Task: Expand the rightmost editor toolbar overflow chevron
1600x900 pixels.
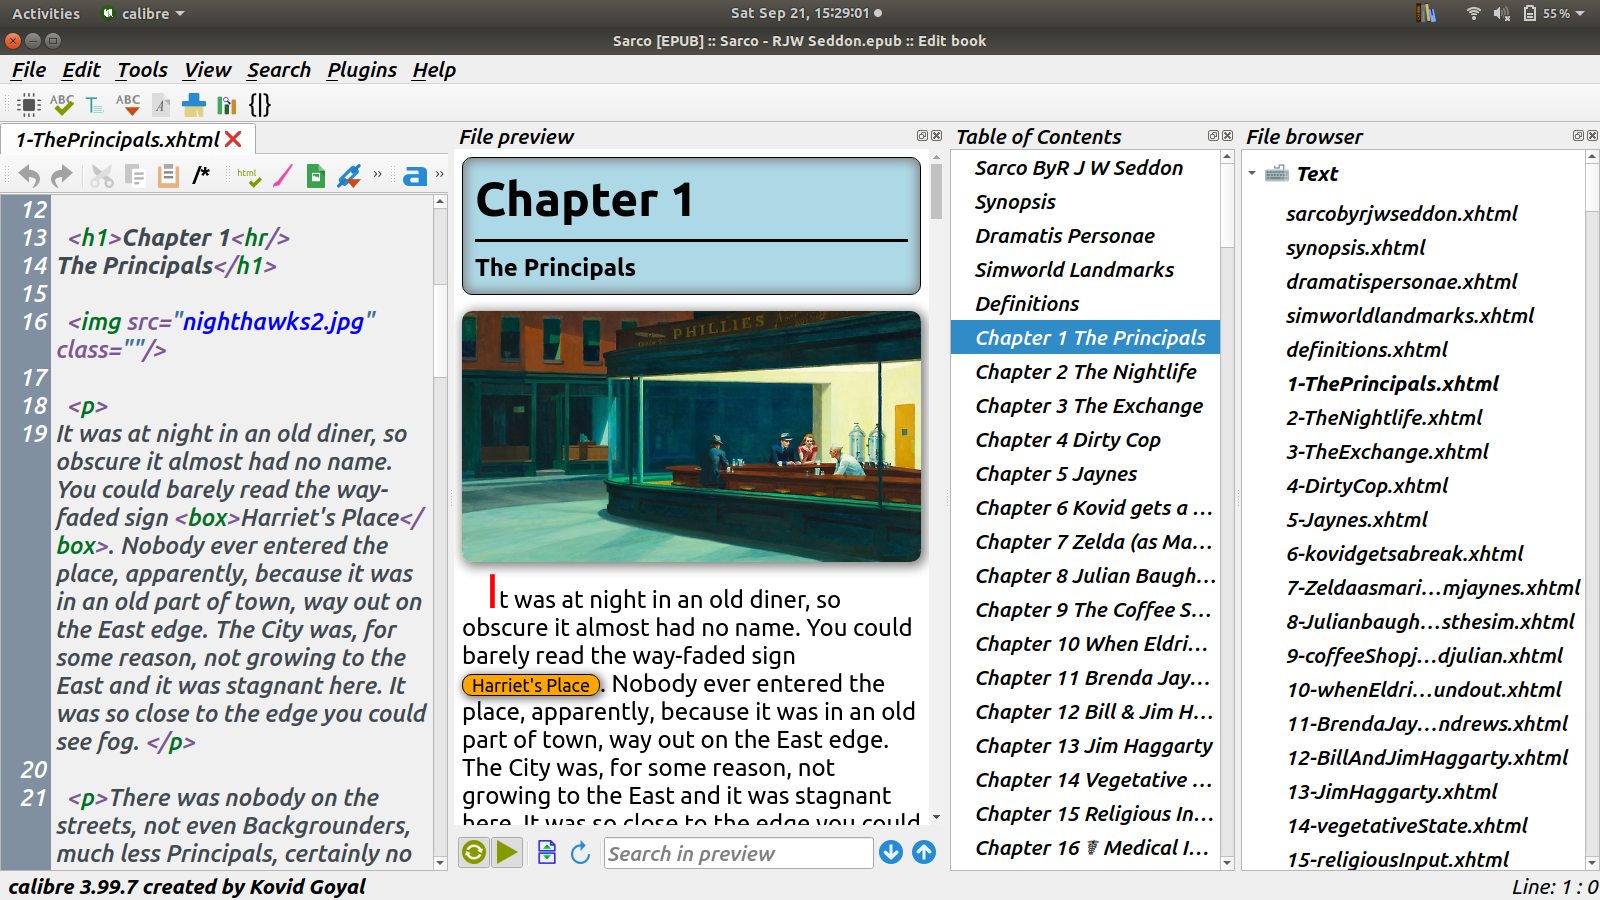Action: pos(440,174)
